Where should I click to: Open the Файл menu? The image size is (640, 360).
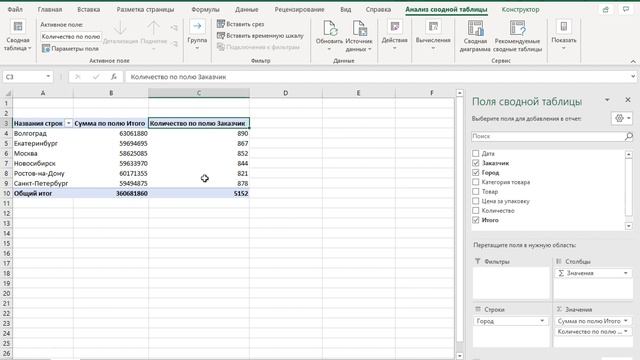point(15,9)
